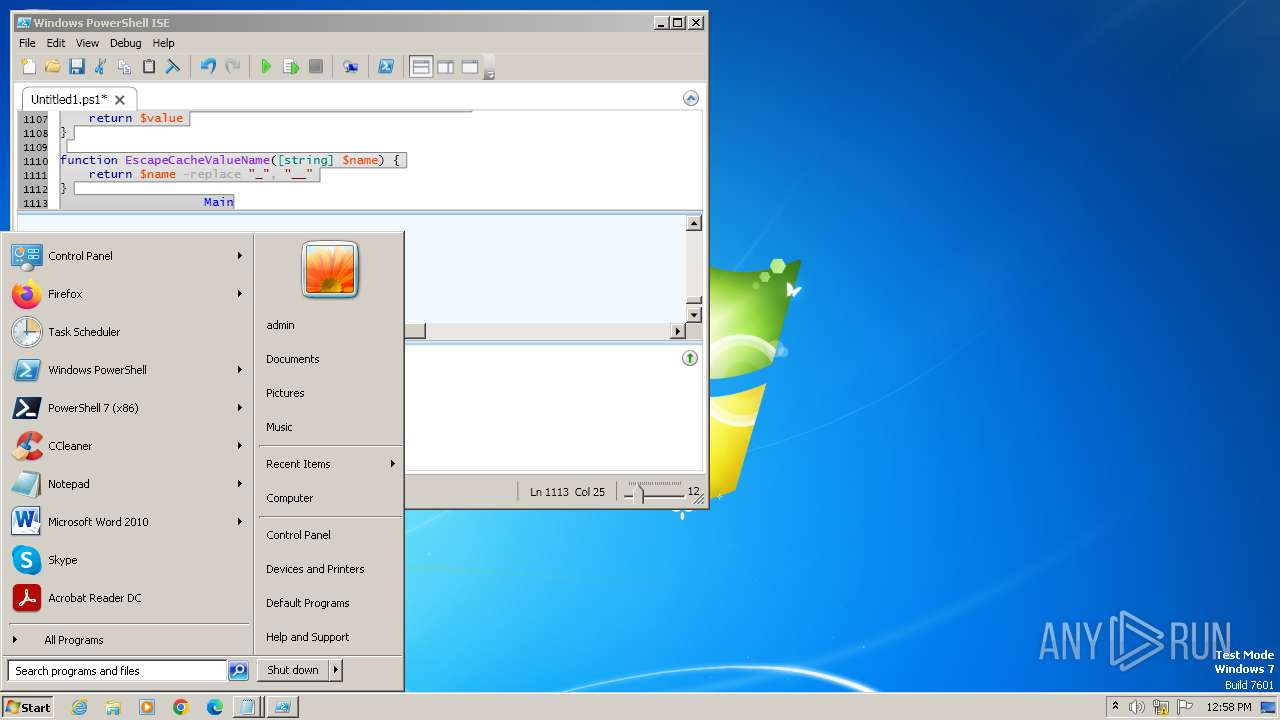The width and height of the screenshot is (1280, 720).
Task: Open the Debug menu
Action: (x=125, y=43)
